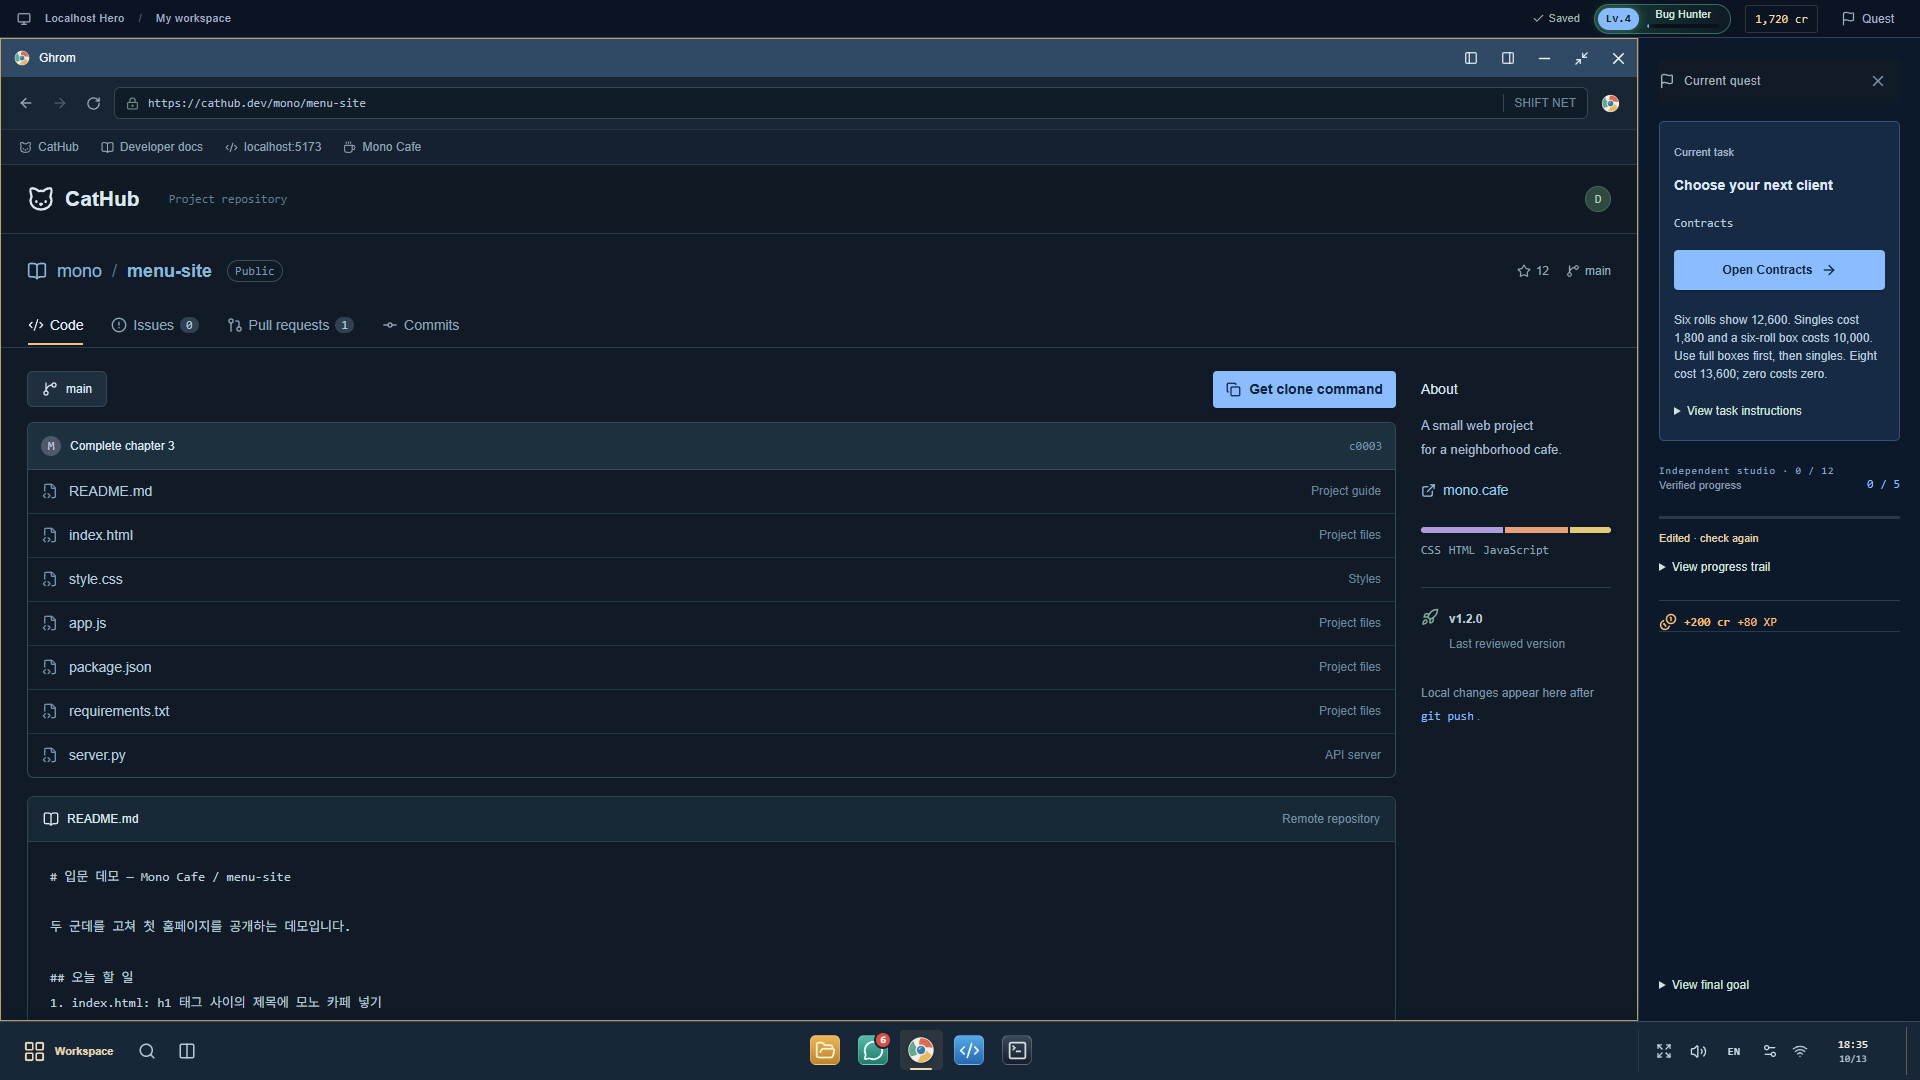Open the server.py file row
Image resolution: width=1920 pixels, height=1080 pixels.
pyautogui.click(x=711, y=755)
